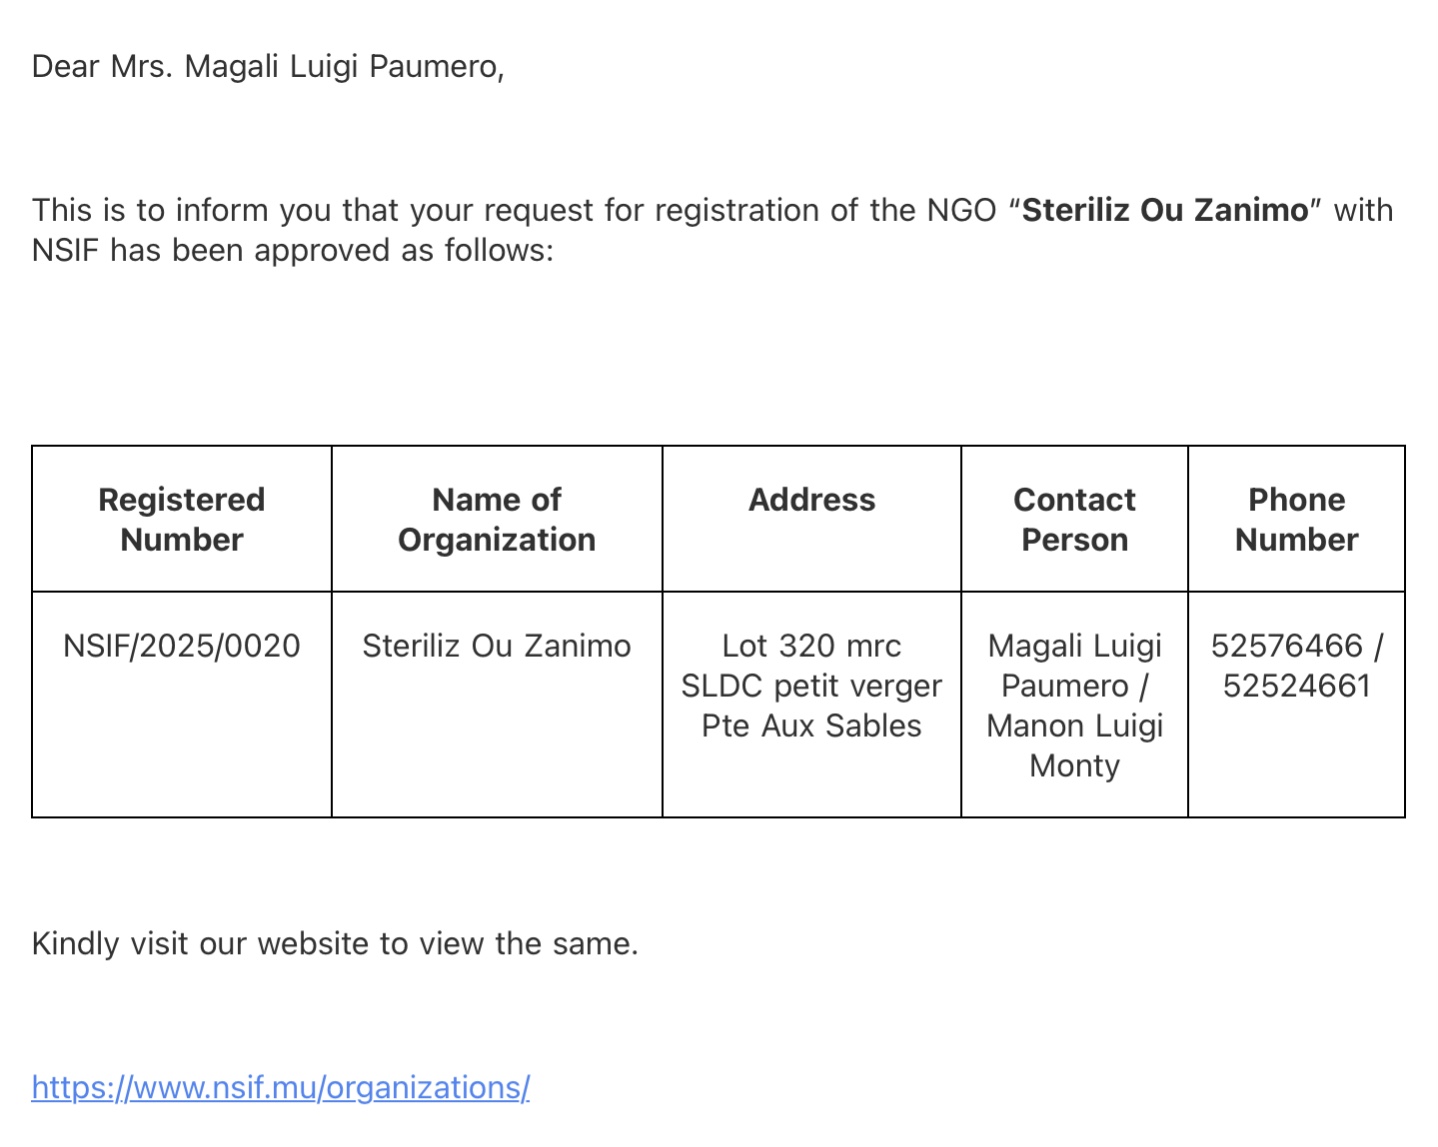Viewport: 1438px width, 1147px height.
Task: Open the nsif.mu organizations link
Action: [x=280, y=1087]
